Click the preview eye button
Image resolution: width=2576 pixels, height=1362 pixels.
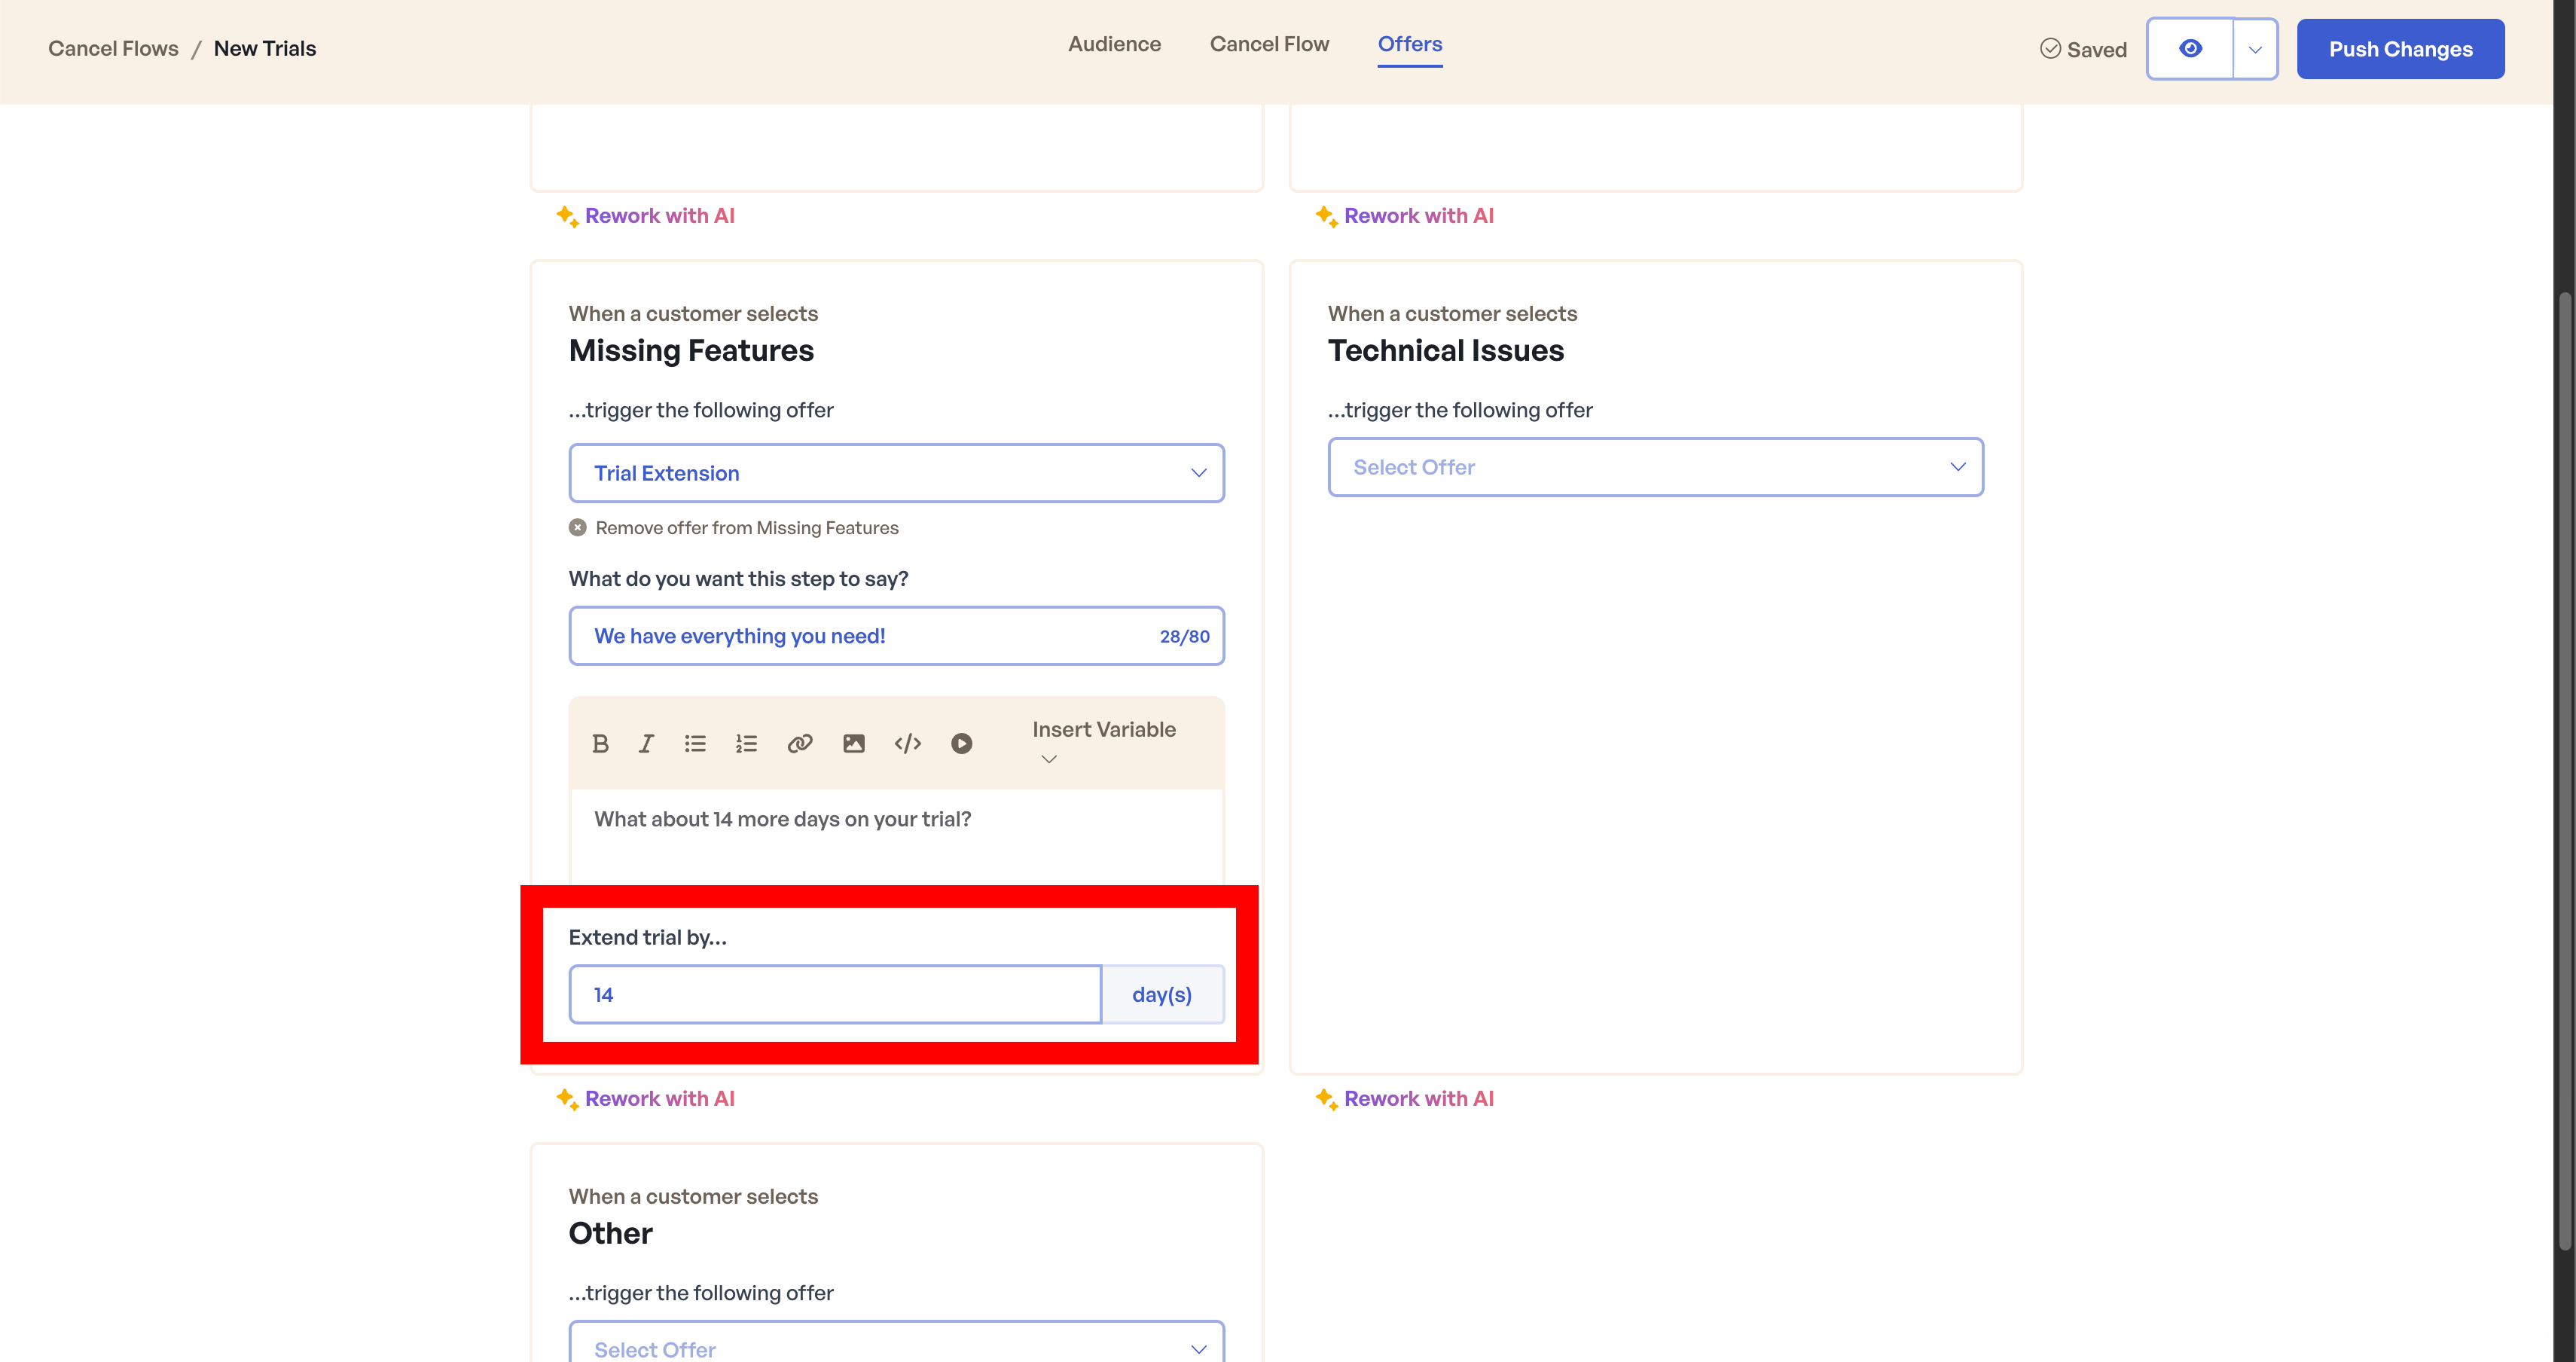(2190, 49)
